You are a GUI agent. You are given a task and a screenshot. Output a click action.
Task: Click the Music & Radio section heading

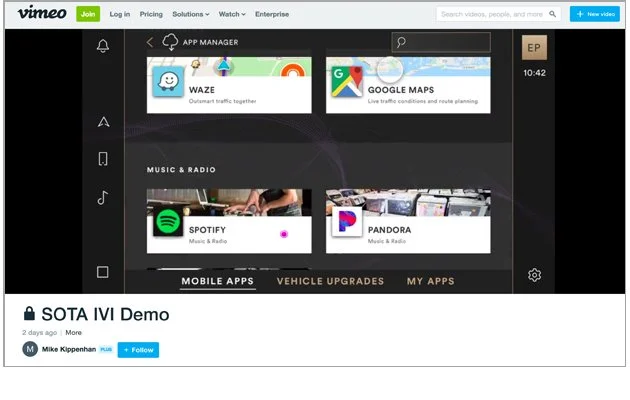coord(181,170)
